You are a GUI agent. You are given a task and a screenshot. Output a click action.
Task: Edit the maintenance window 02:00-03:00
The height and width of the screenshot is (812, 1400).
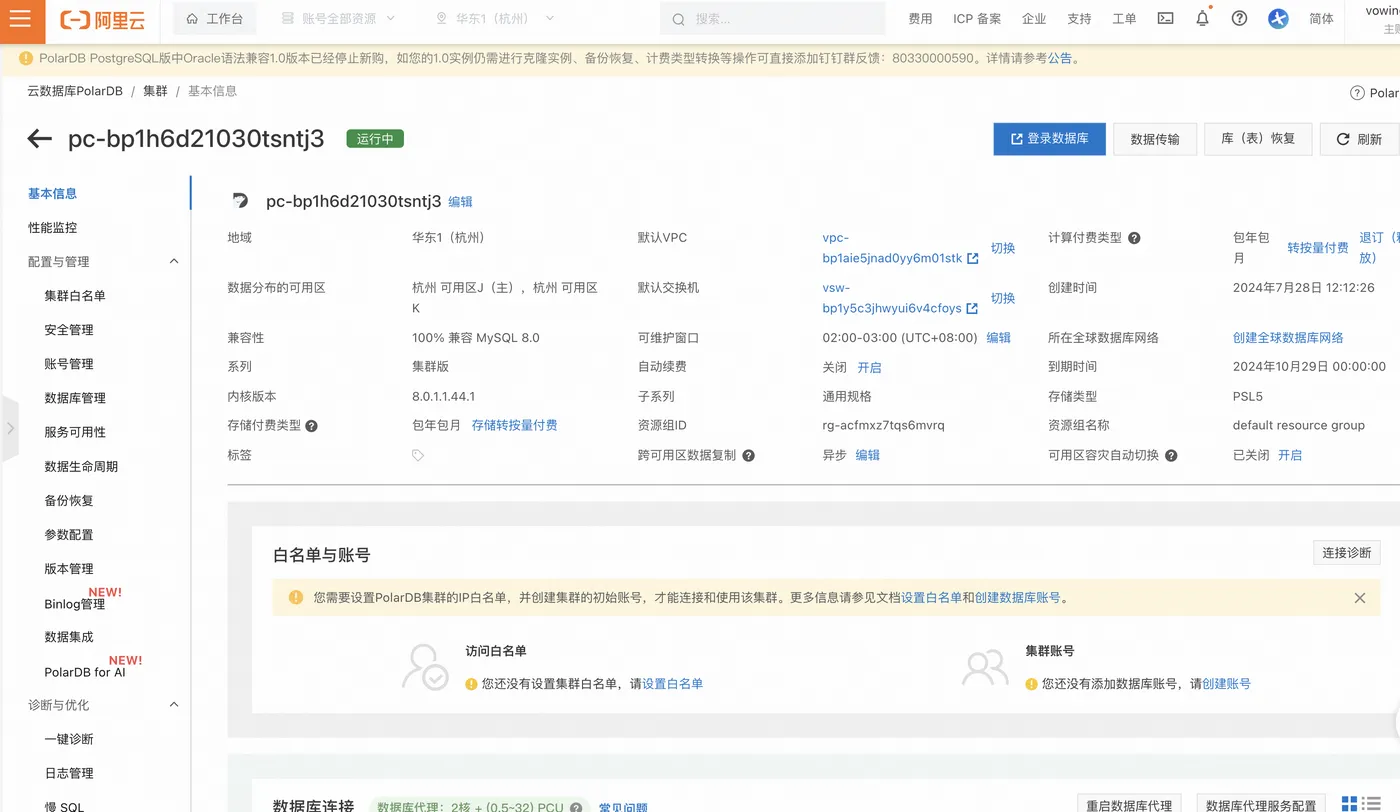998,338
